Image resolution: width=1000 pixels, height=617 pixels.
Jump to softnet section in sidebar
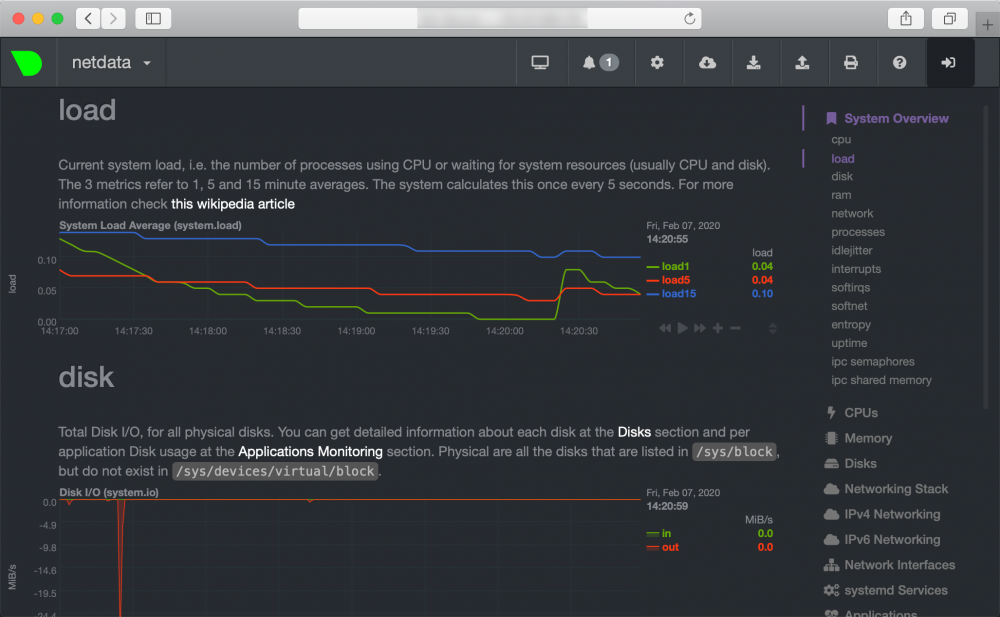tap(849, 306)
